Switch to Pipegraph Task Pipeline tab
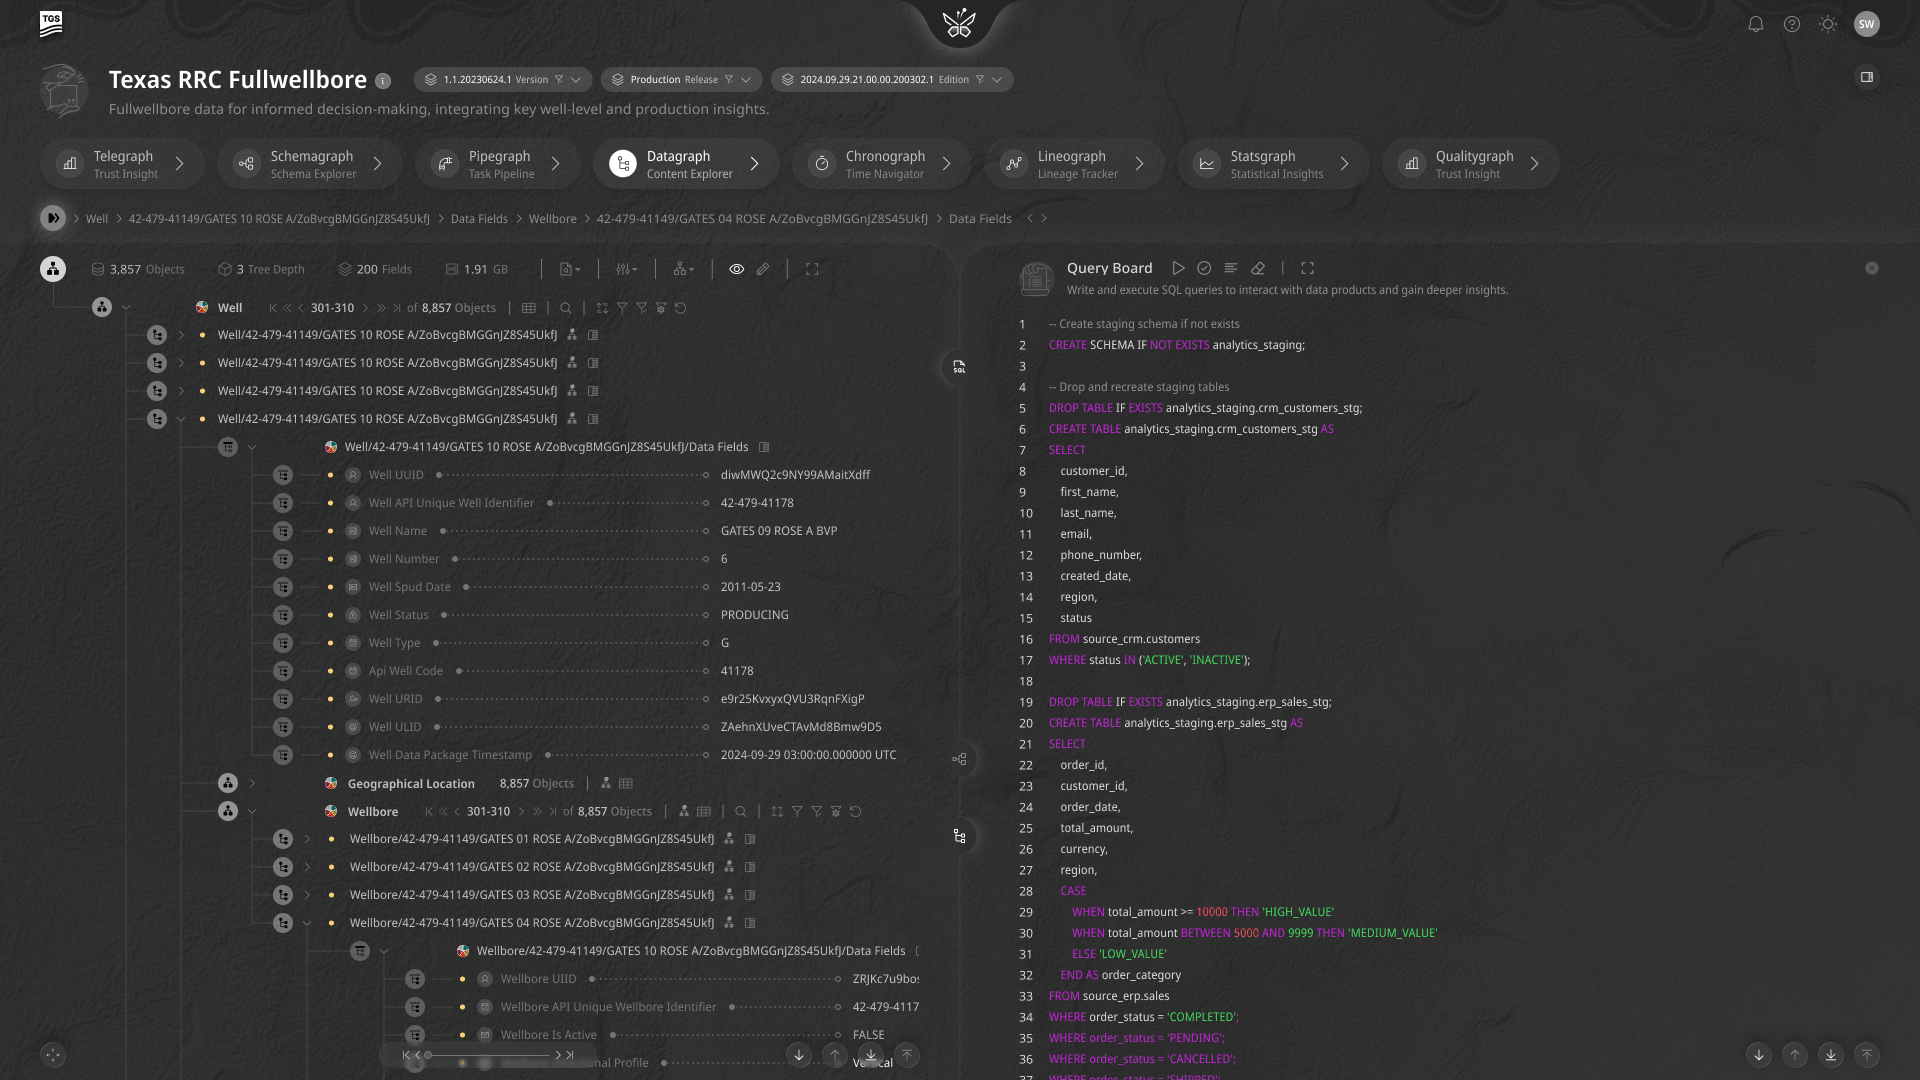 pos(498,164)
